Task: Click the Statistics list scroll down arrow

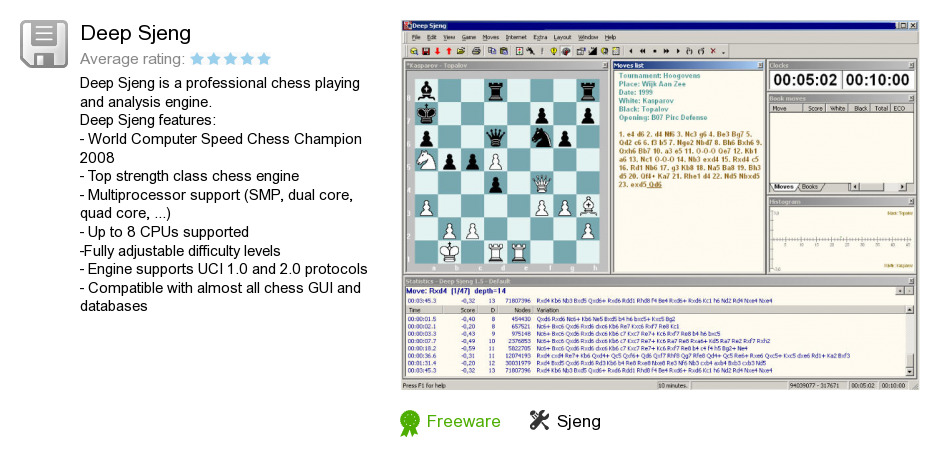Action: click(910, 372)
